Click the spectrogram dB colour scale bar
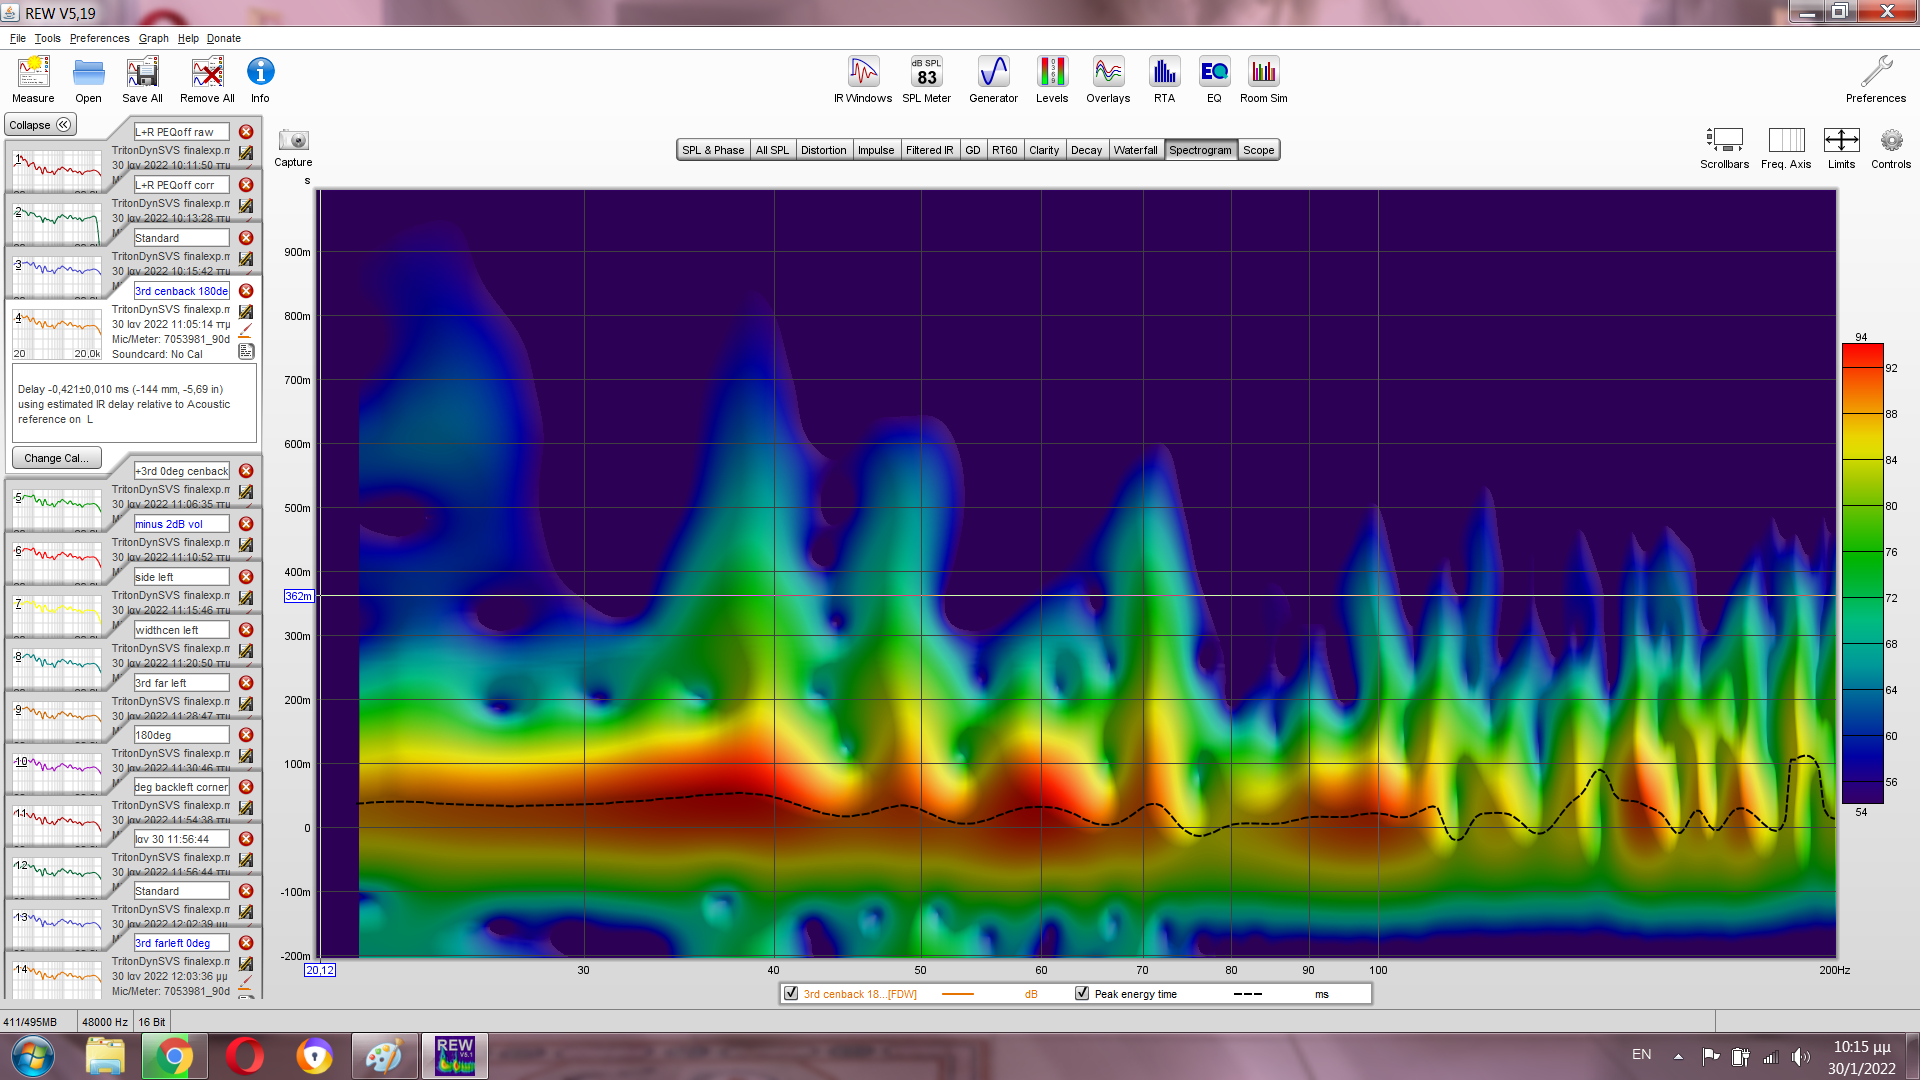This screenshot has width=1920, height=1080. click(1862, 575)
